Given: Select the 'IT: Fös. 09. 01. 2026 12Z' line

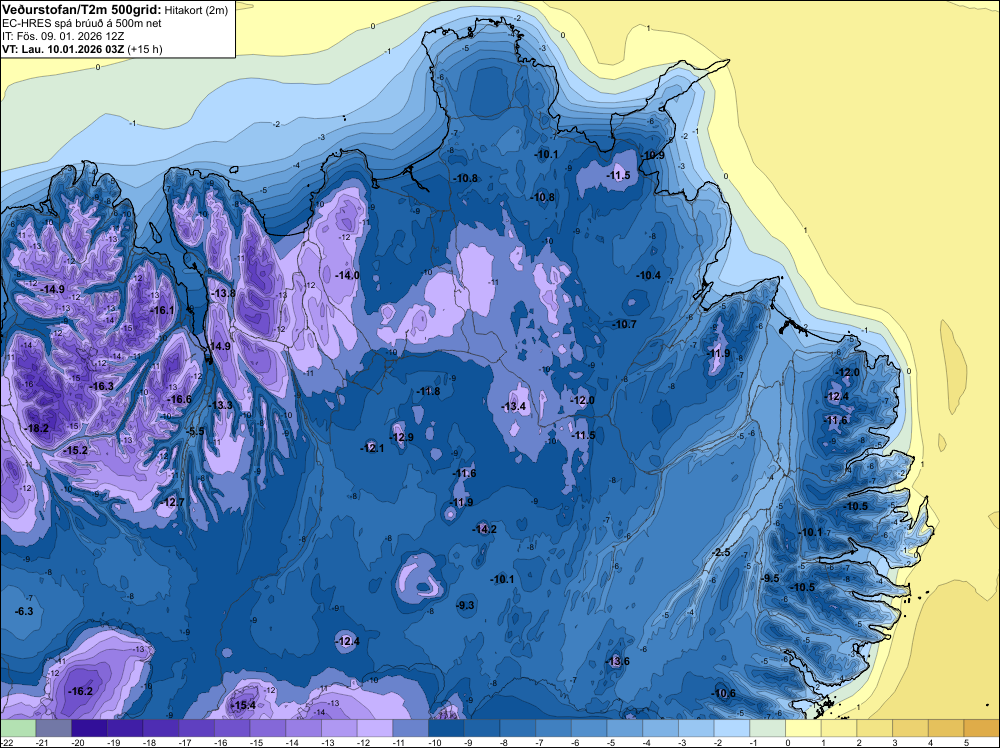Looking at the screenshot, I should [x=64, y=36].
